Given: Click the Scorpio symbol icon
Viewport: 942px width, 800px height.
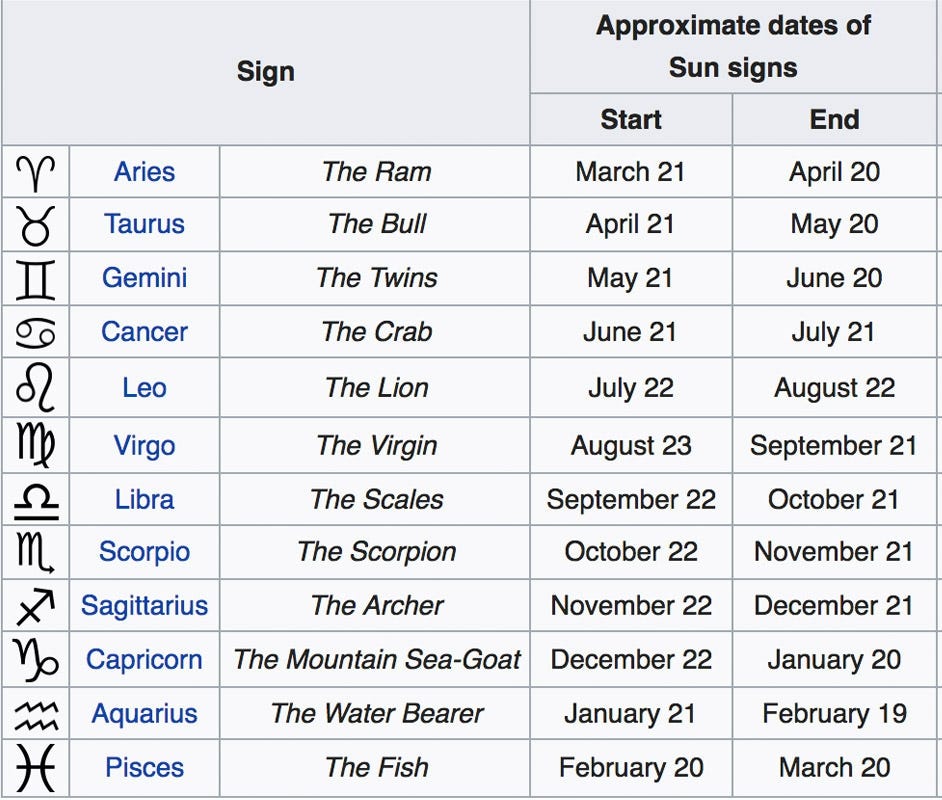Looking at the screenshot, I should coord(35,552).
